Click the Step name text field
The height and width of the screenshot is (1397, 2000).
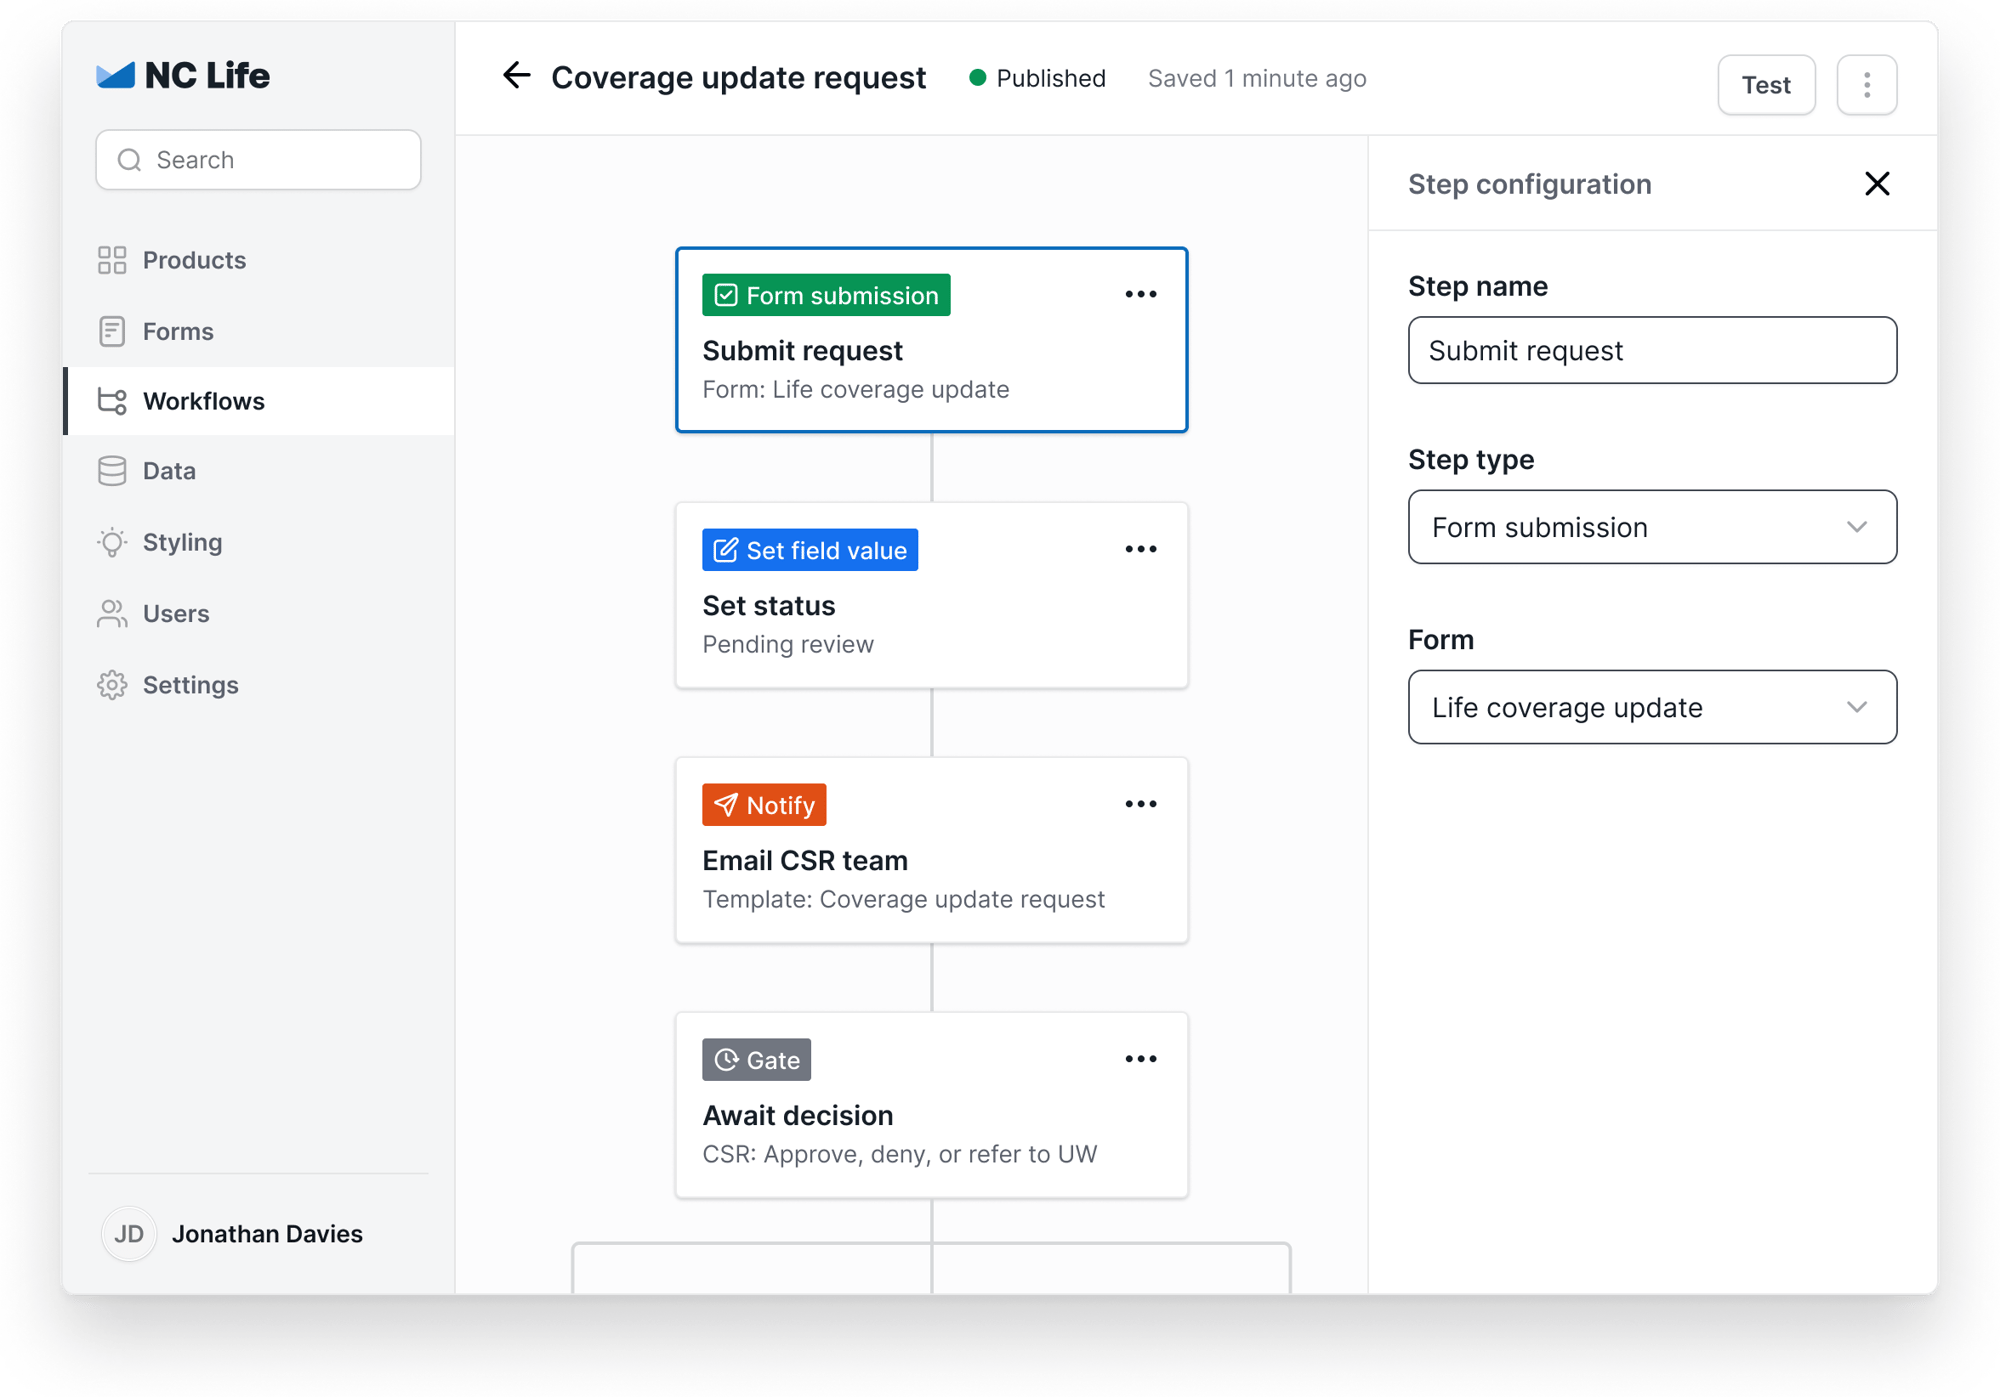[1652, 350]
